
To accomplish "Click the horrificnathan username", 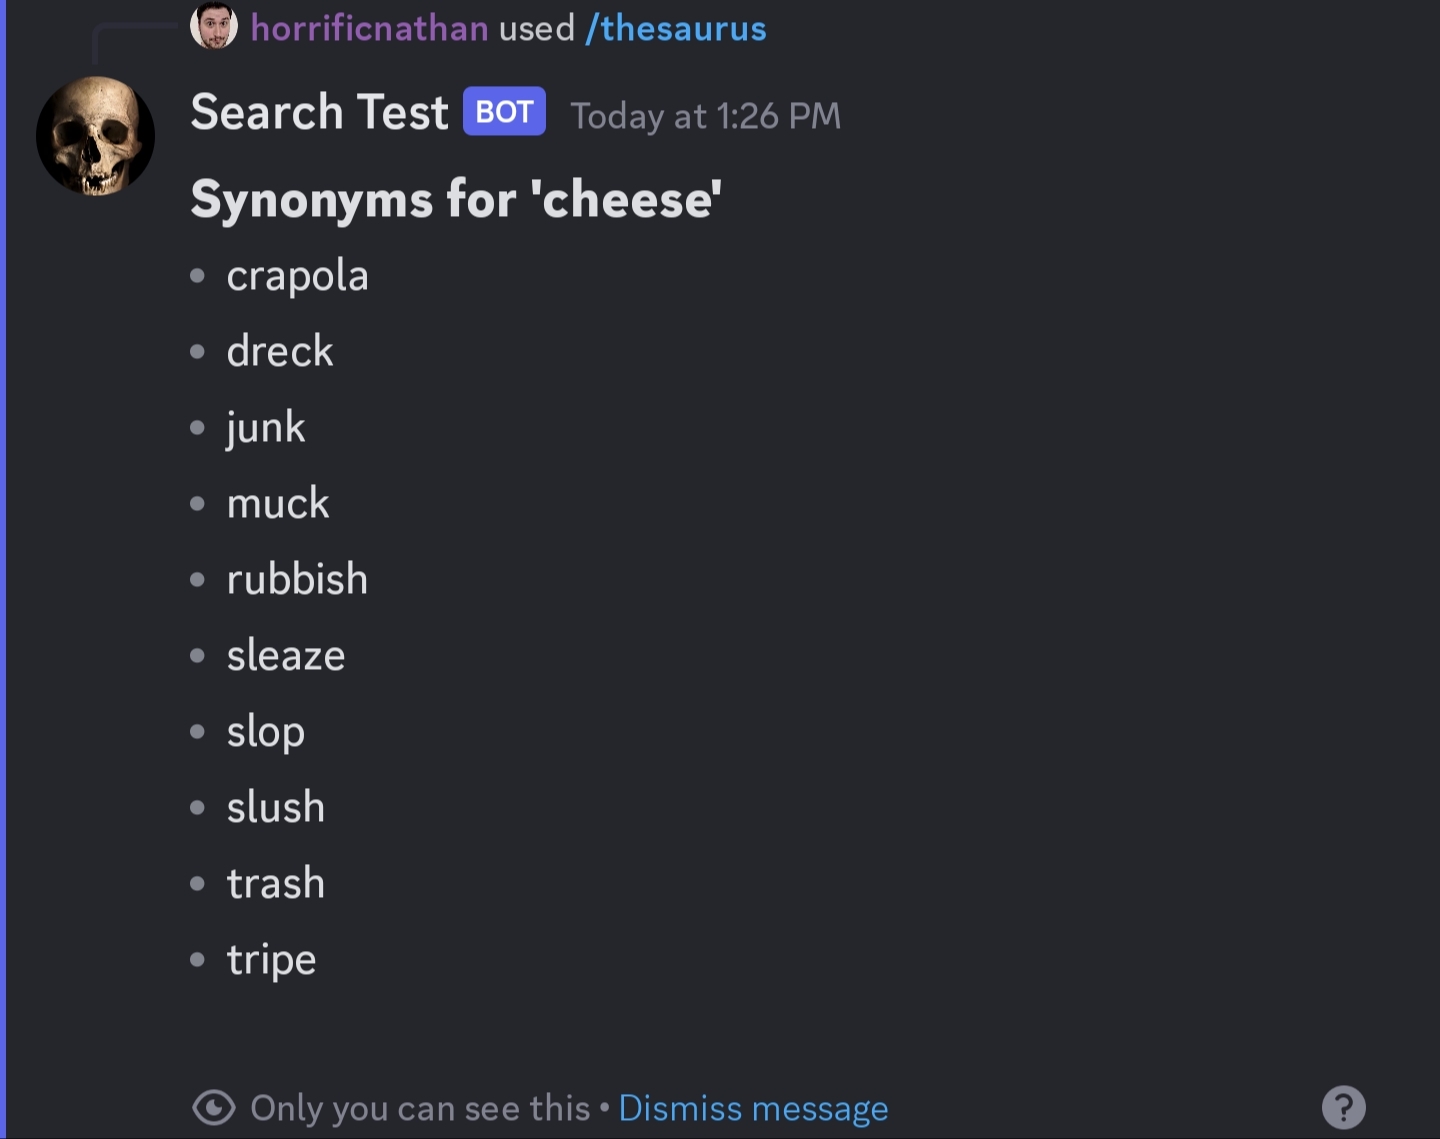I will click(369, 28).
